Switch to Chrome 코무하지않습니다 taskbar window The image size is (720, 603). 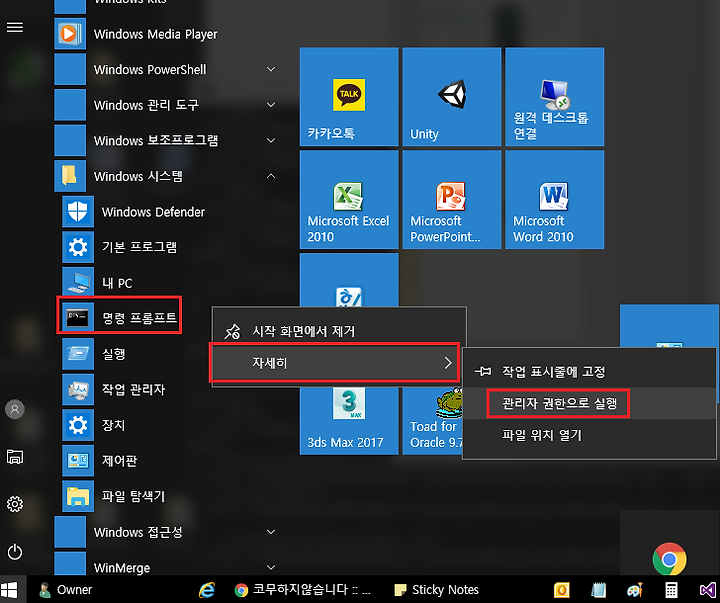302,590
